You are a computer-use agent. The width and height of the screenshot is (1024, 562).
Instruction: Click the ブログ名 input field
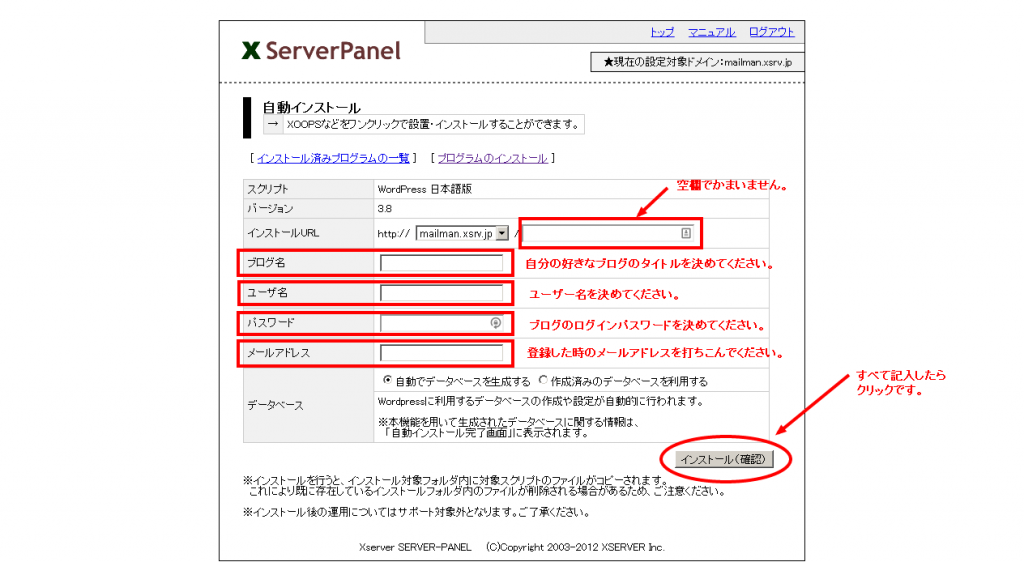pyautogui.click(x=441, y=263)
